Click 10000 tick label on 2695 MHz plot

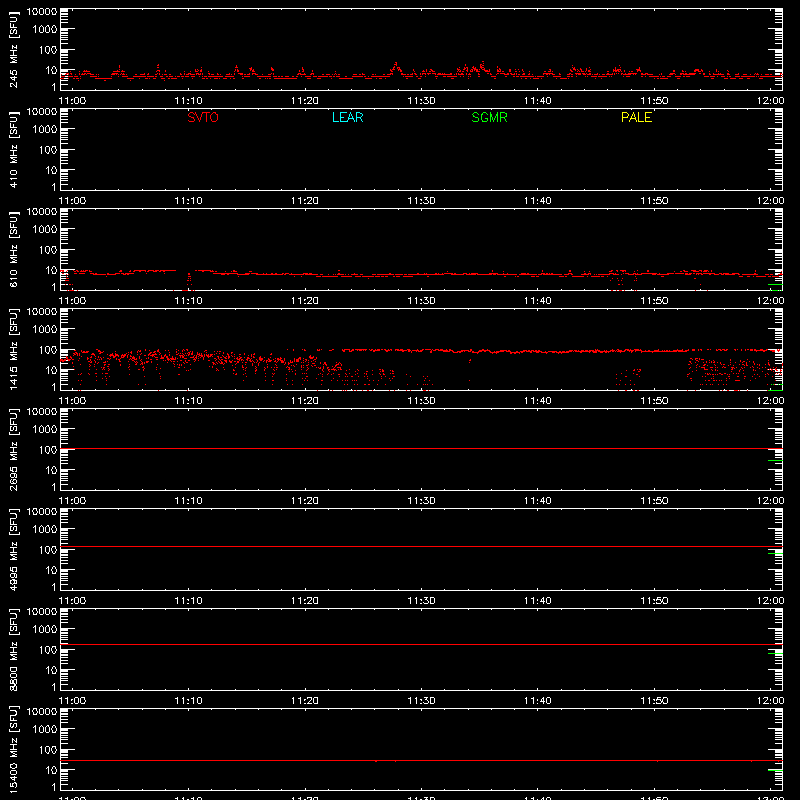tap(42, 412)
